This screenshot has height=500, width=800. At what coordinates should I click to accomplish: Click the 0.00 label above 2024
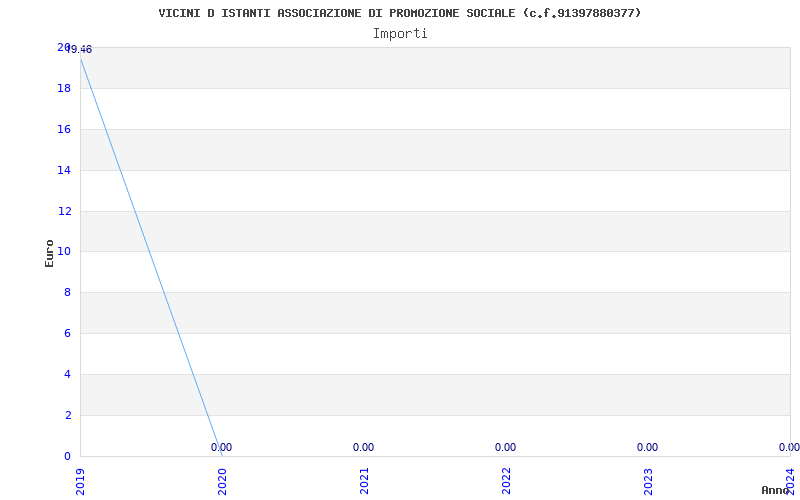click(789, 447)
